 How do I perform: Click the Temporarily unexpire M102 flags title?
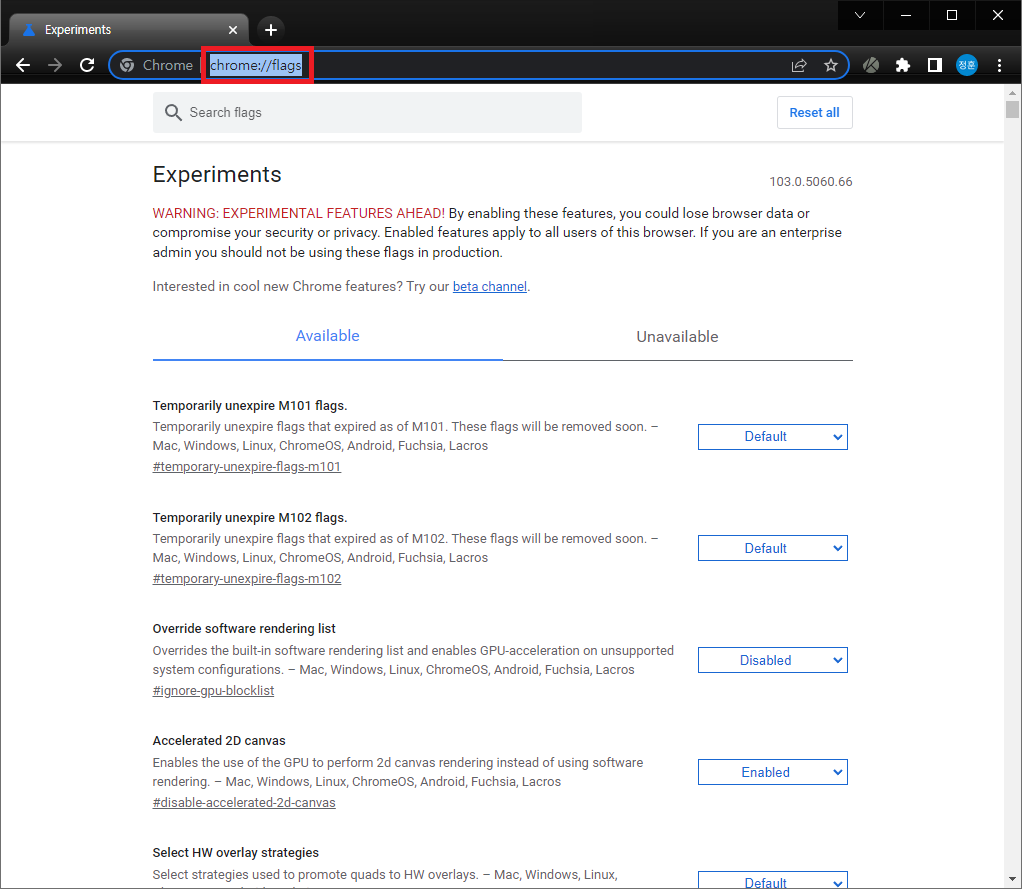tap(250, 517)
